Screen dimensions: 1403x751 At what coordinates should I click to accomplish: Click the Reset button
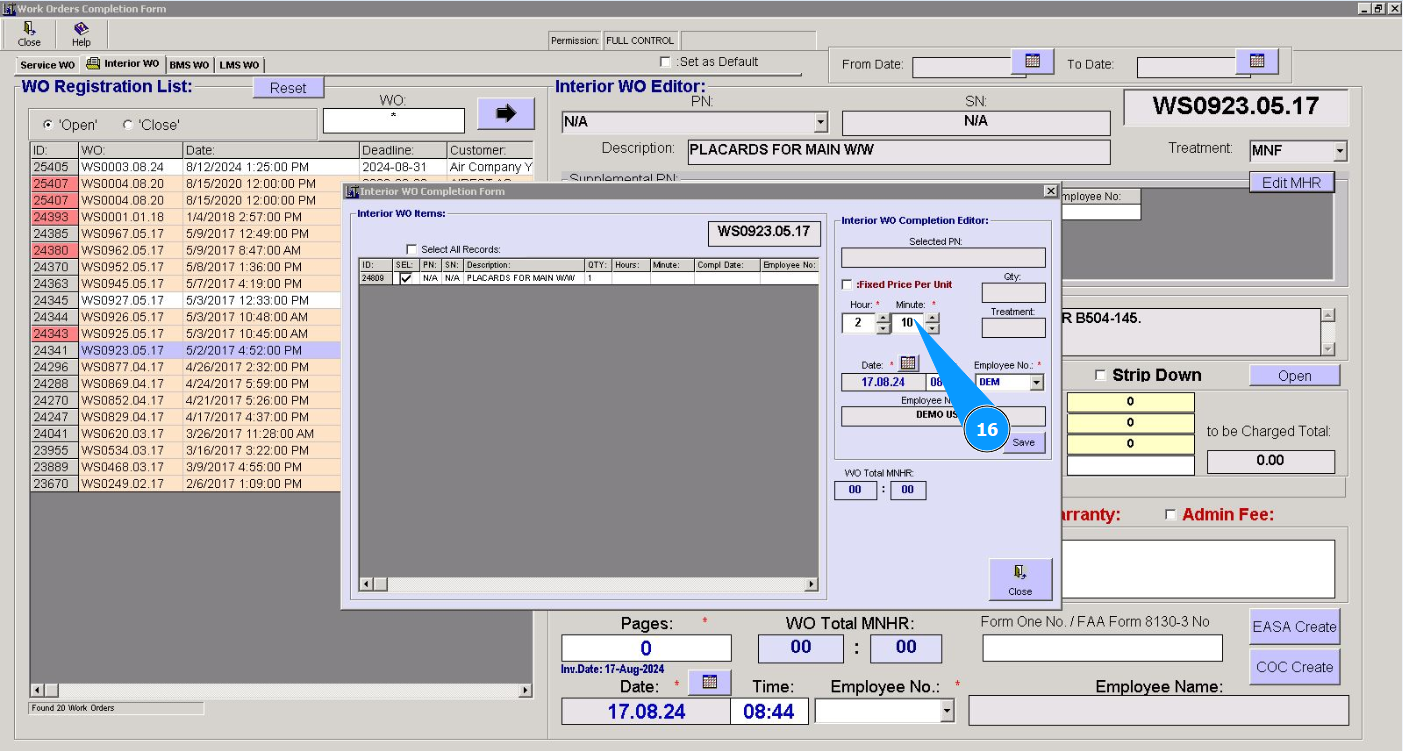tap(288, 88)
